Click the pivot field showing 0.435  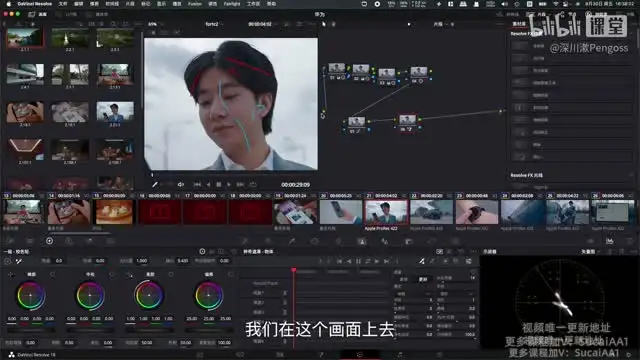[182, 260]
